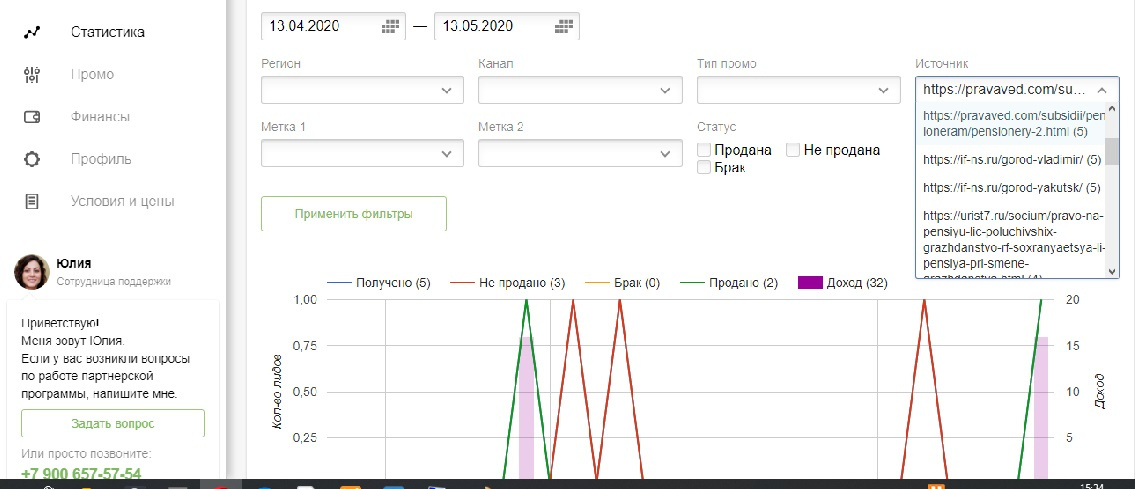Expand the Метка 2 dropdown

(x=581, y=153)
